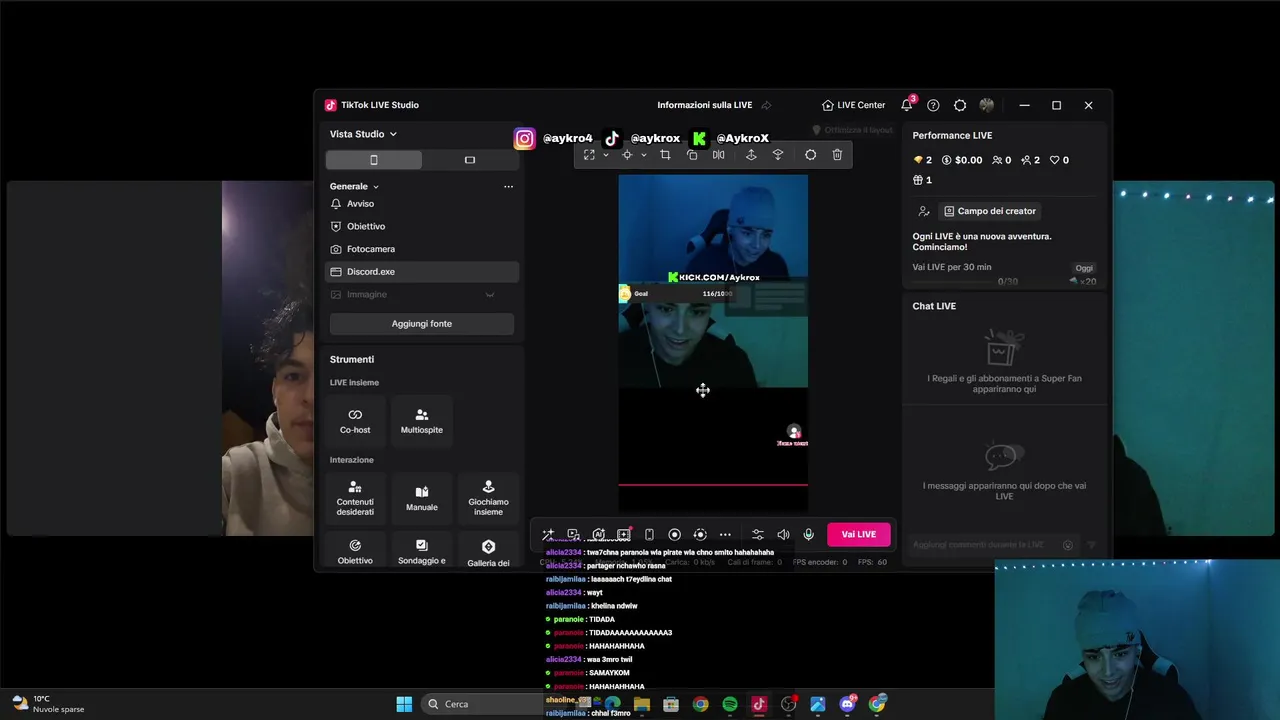The image size is (1280, 720).
Task: Open the notifications bell
Action: (907, 105)
